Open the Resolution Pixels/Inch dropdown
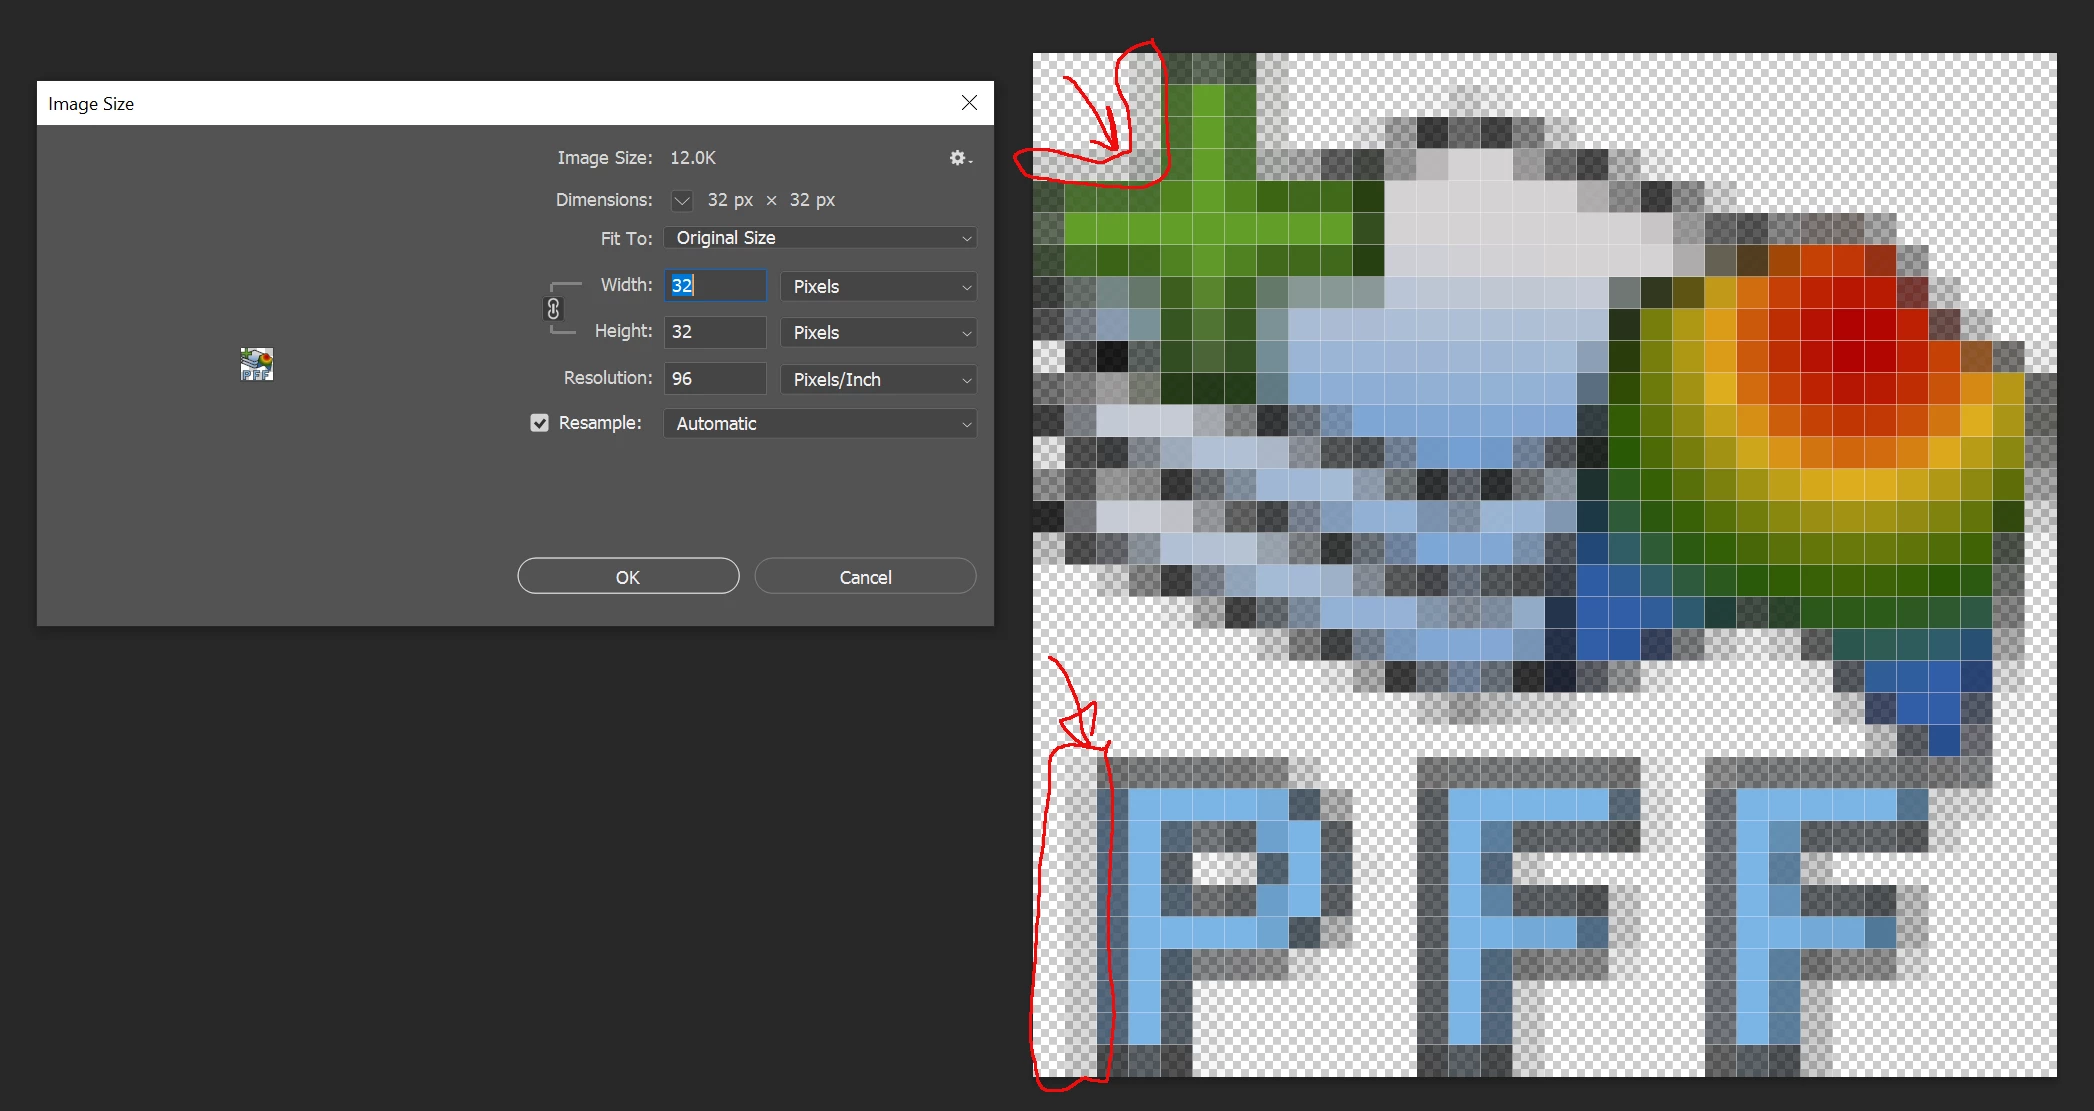Screen dimensions: 2094x1111 (x=878, y=380)
